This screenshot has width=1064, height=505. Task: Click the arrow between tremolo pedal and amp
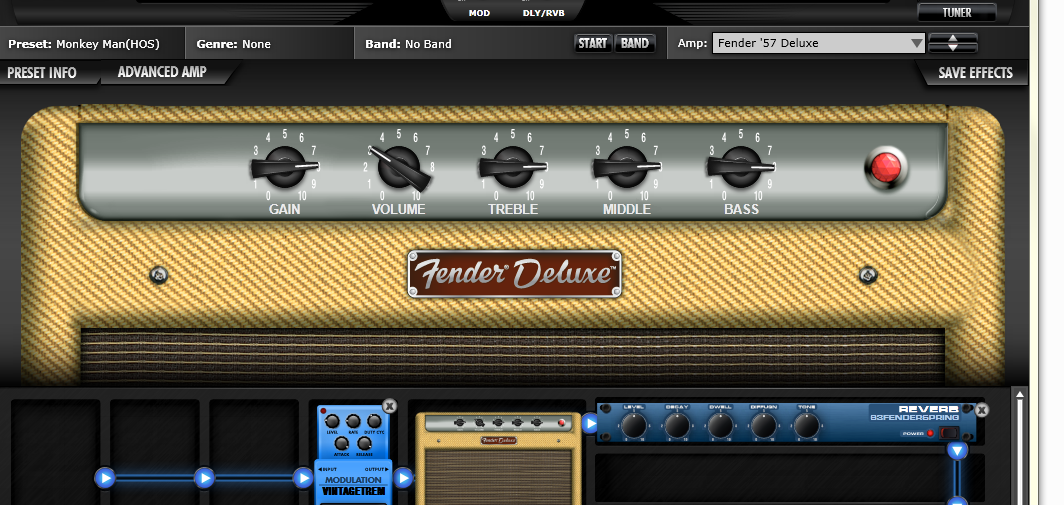[403, 478]
